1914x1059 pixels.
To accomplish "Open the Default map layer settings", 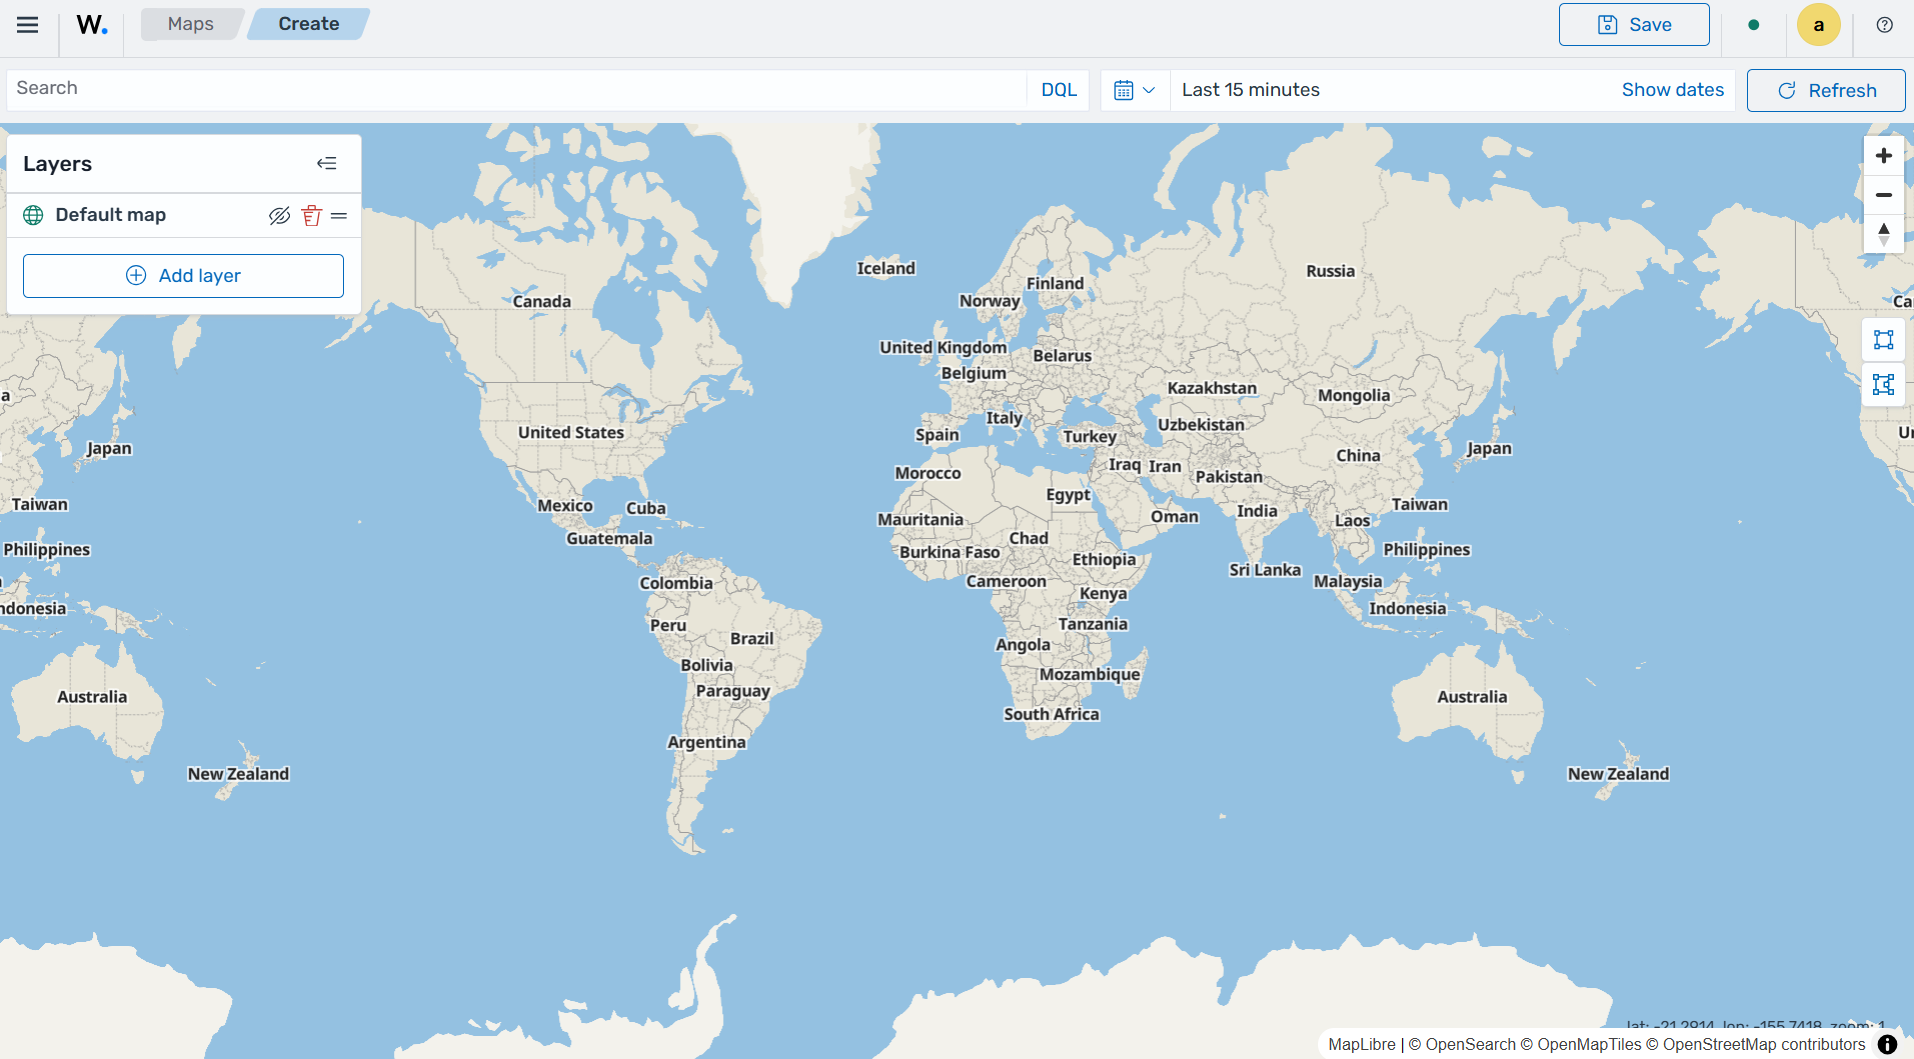I will [x=111, y=215].
